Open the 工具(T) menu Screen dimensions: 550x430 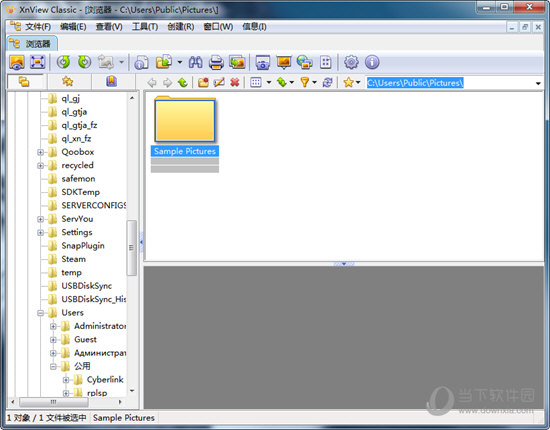coord(145,27)
